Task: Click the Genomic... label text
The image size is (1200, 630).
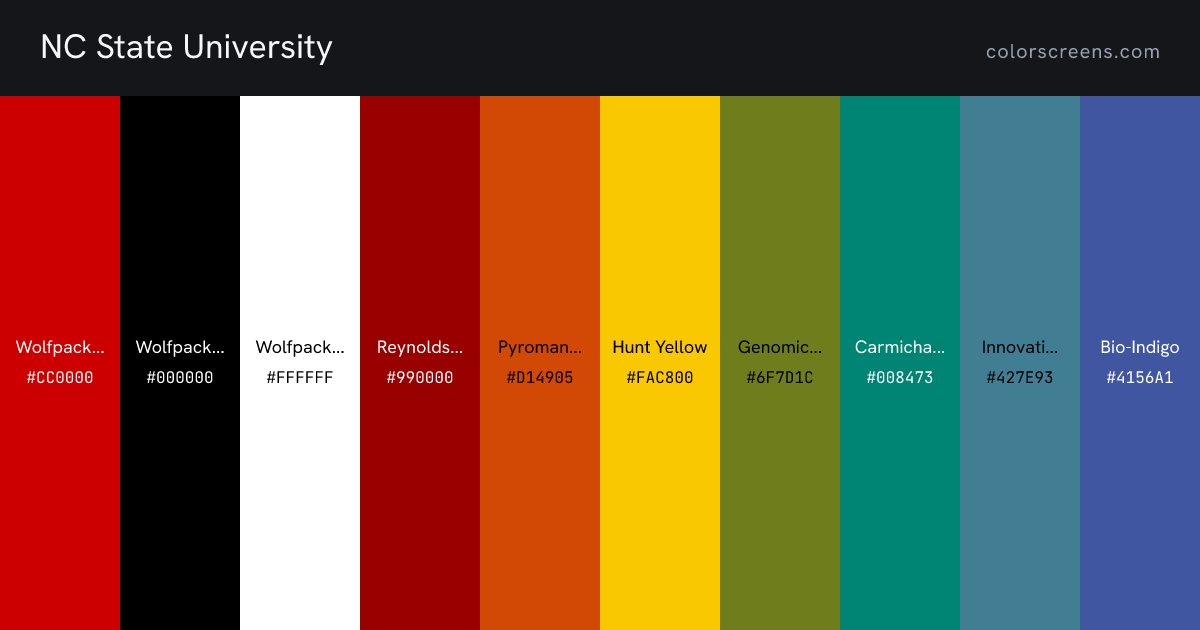Action: point(780,347)
